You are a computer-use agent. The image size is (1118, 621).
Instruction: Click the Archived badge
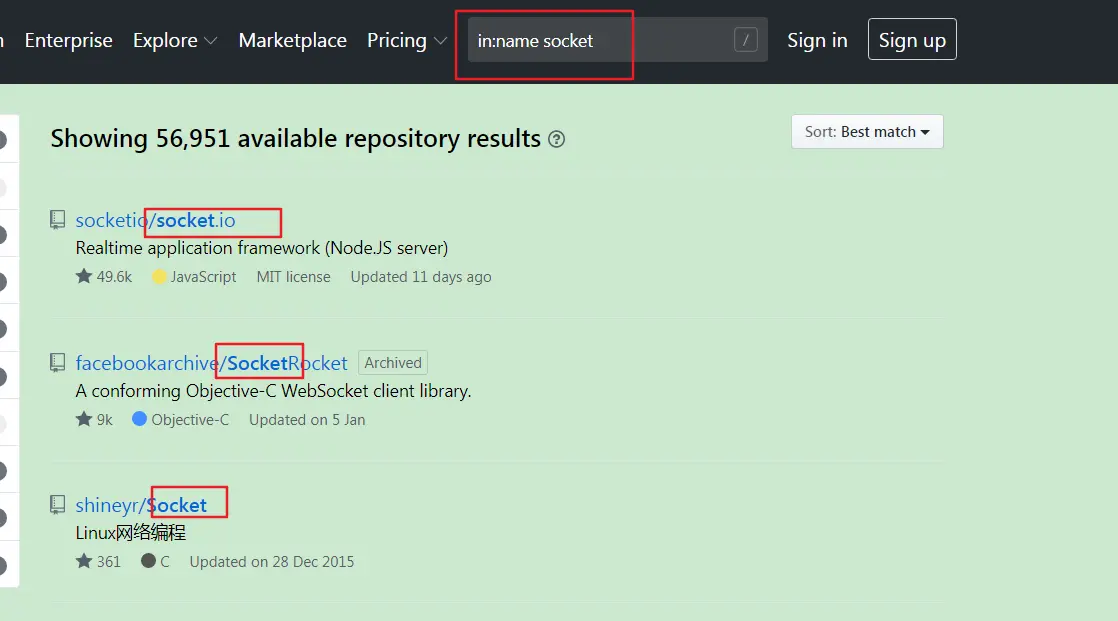(x=393, y=363)
